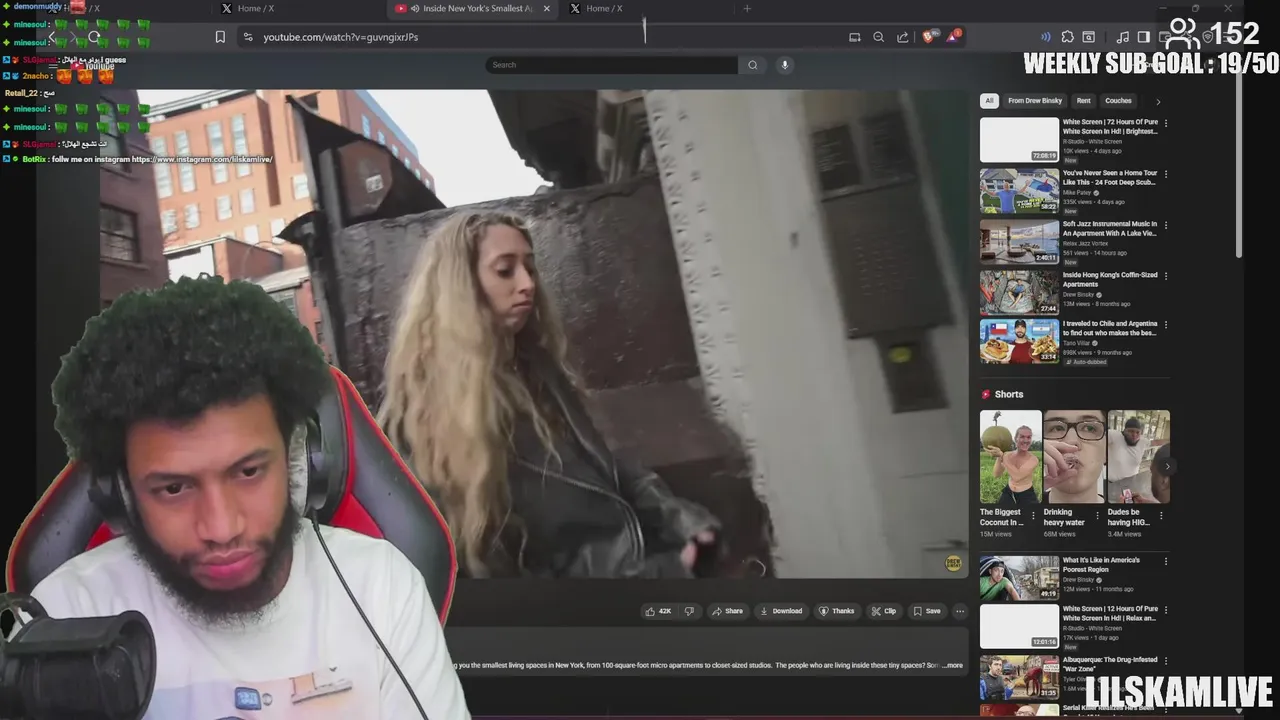
Task: Open the Drinking heavy water short thumbnail
Action: 1074,457
